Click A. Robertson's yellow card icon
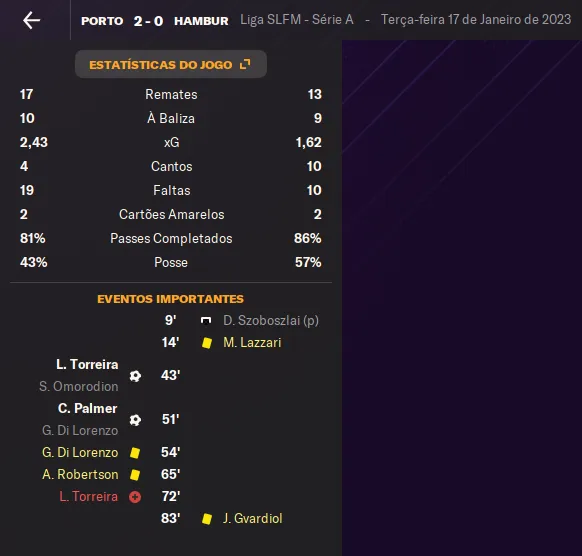This screenshot has height=556, width=582. tap(135, 475)
